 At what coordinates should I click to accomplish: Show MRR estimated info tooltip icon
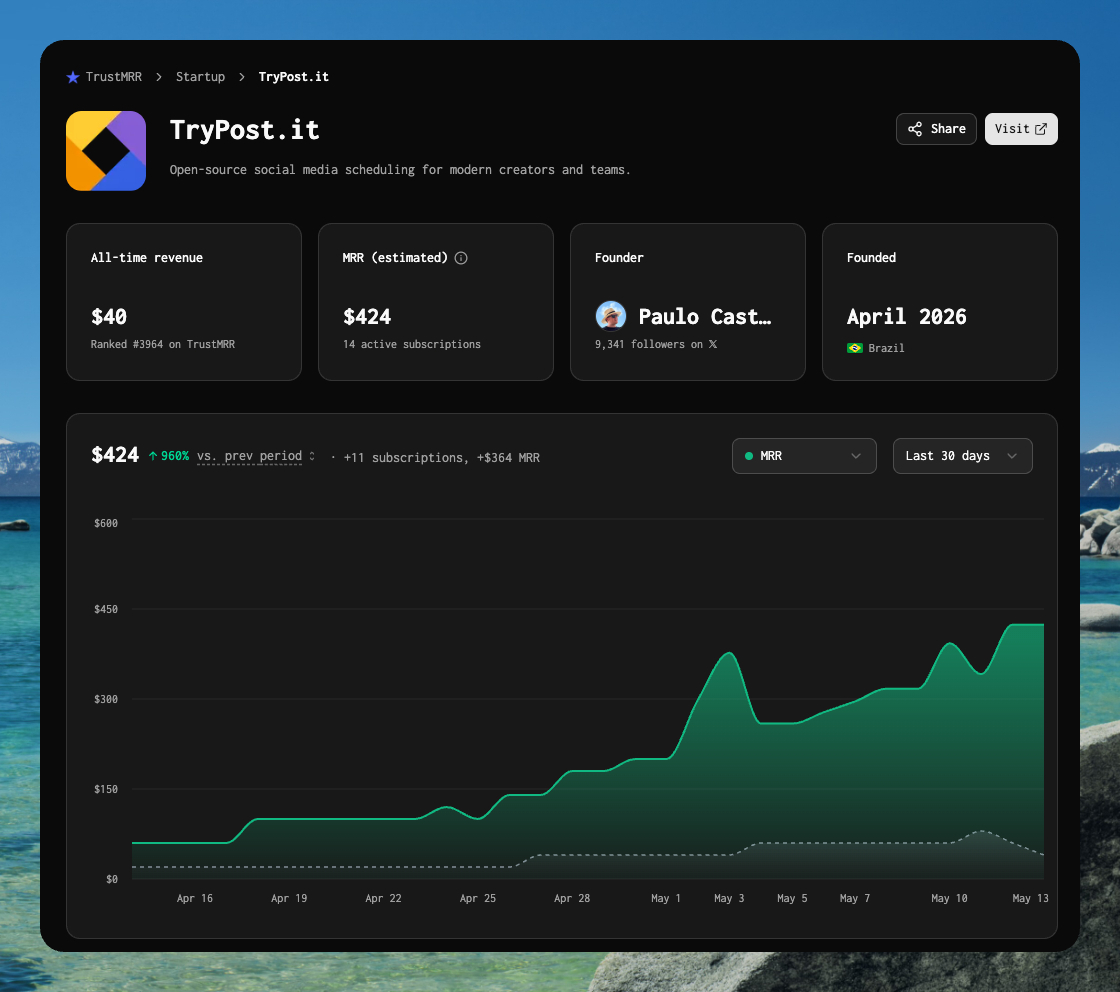pyautogui.click(x=461, y=258)
